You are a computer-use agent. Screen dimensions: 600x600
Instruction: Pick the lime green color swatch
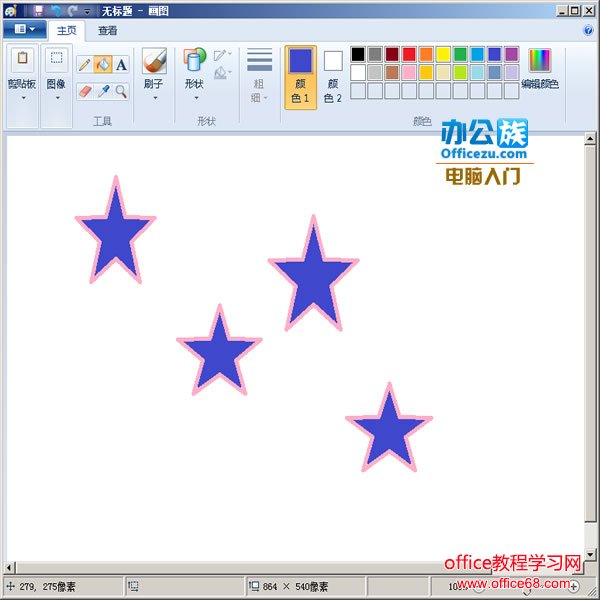(x=460, y=73)
